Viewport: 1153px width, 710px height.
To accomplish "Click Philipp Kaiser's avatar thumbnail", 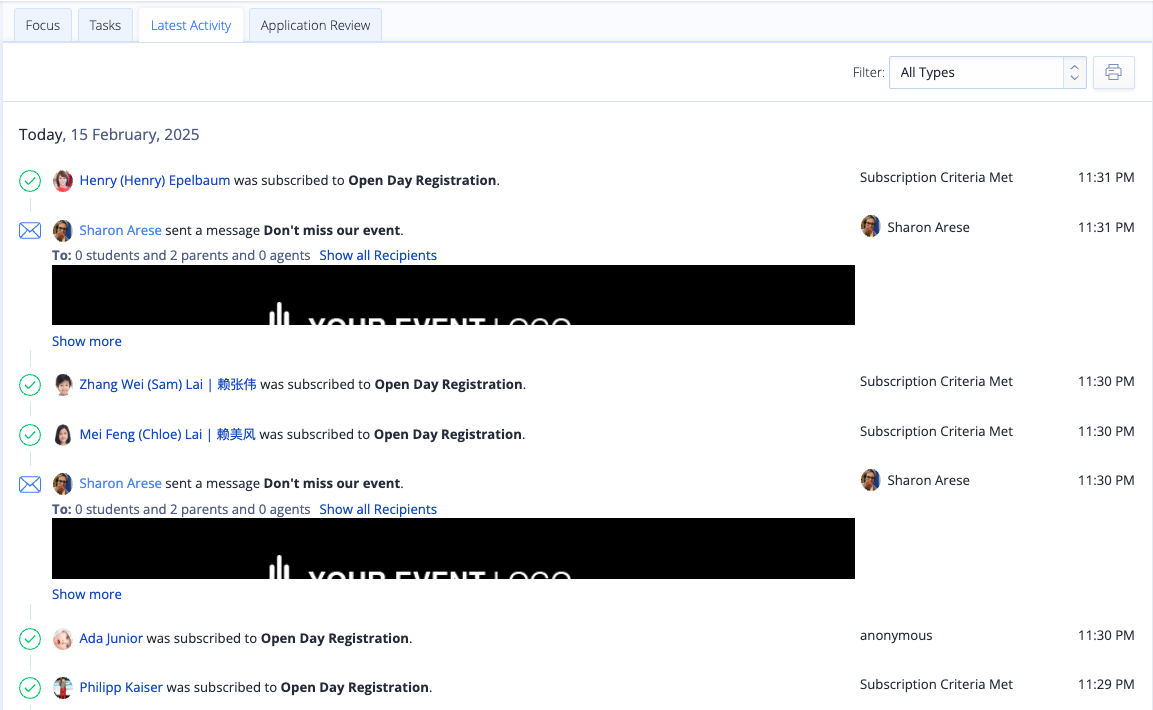I will point(62,687).
